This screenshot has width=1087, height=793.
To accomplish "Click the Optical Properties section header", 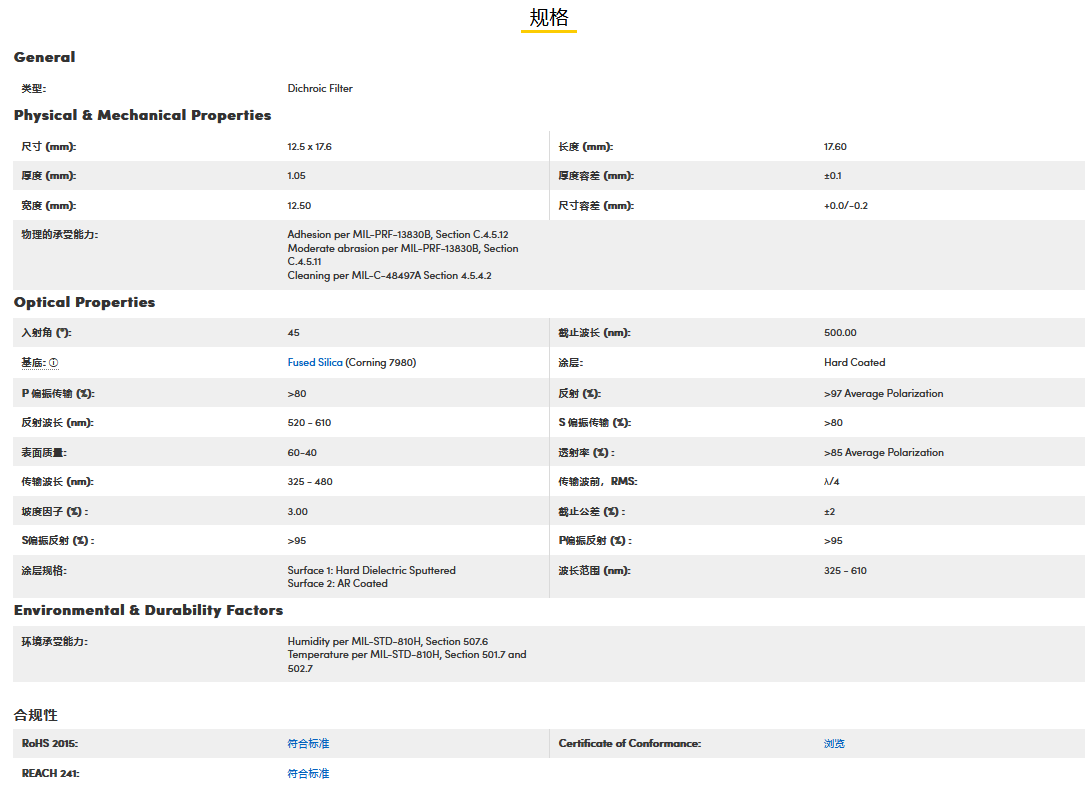I will click(x=84, y=302).
